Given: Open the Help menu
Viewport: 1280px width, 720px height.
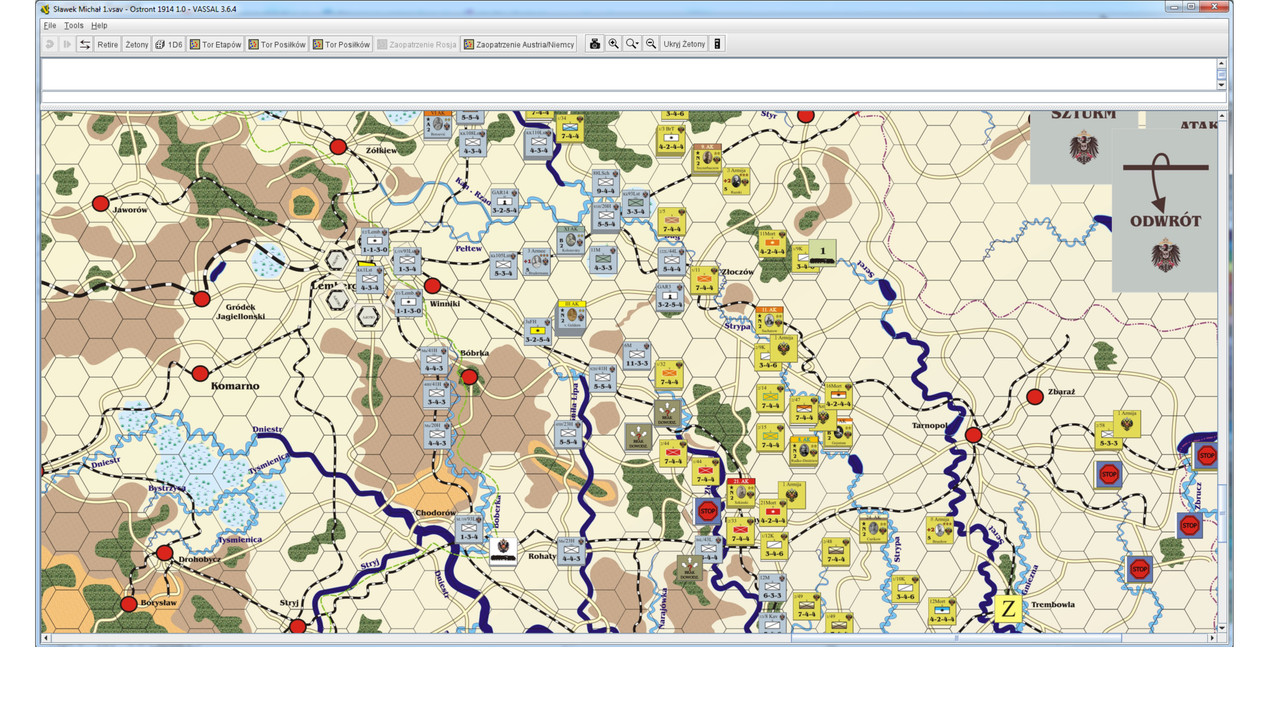Looking at the screenshot, I should click(99, 25).
